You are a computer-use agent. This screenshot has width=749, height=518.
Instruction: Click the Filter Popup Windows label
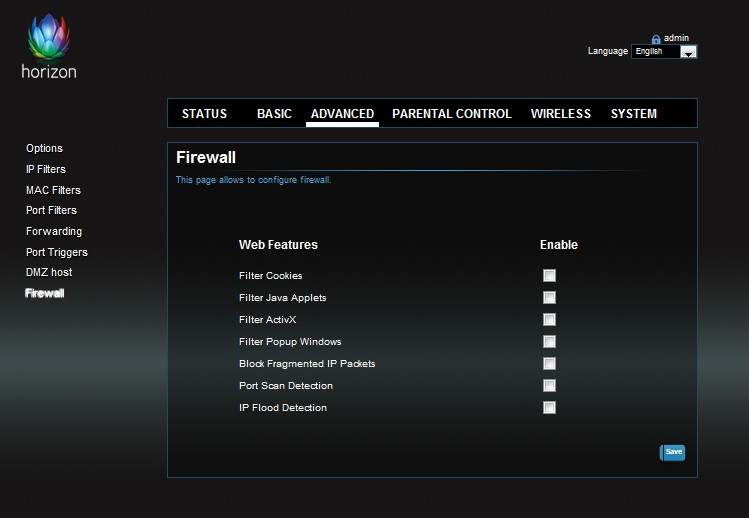[290, 342]
